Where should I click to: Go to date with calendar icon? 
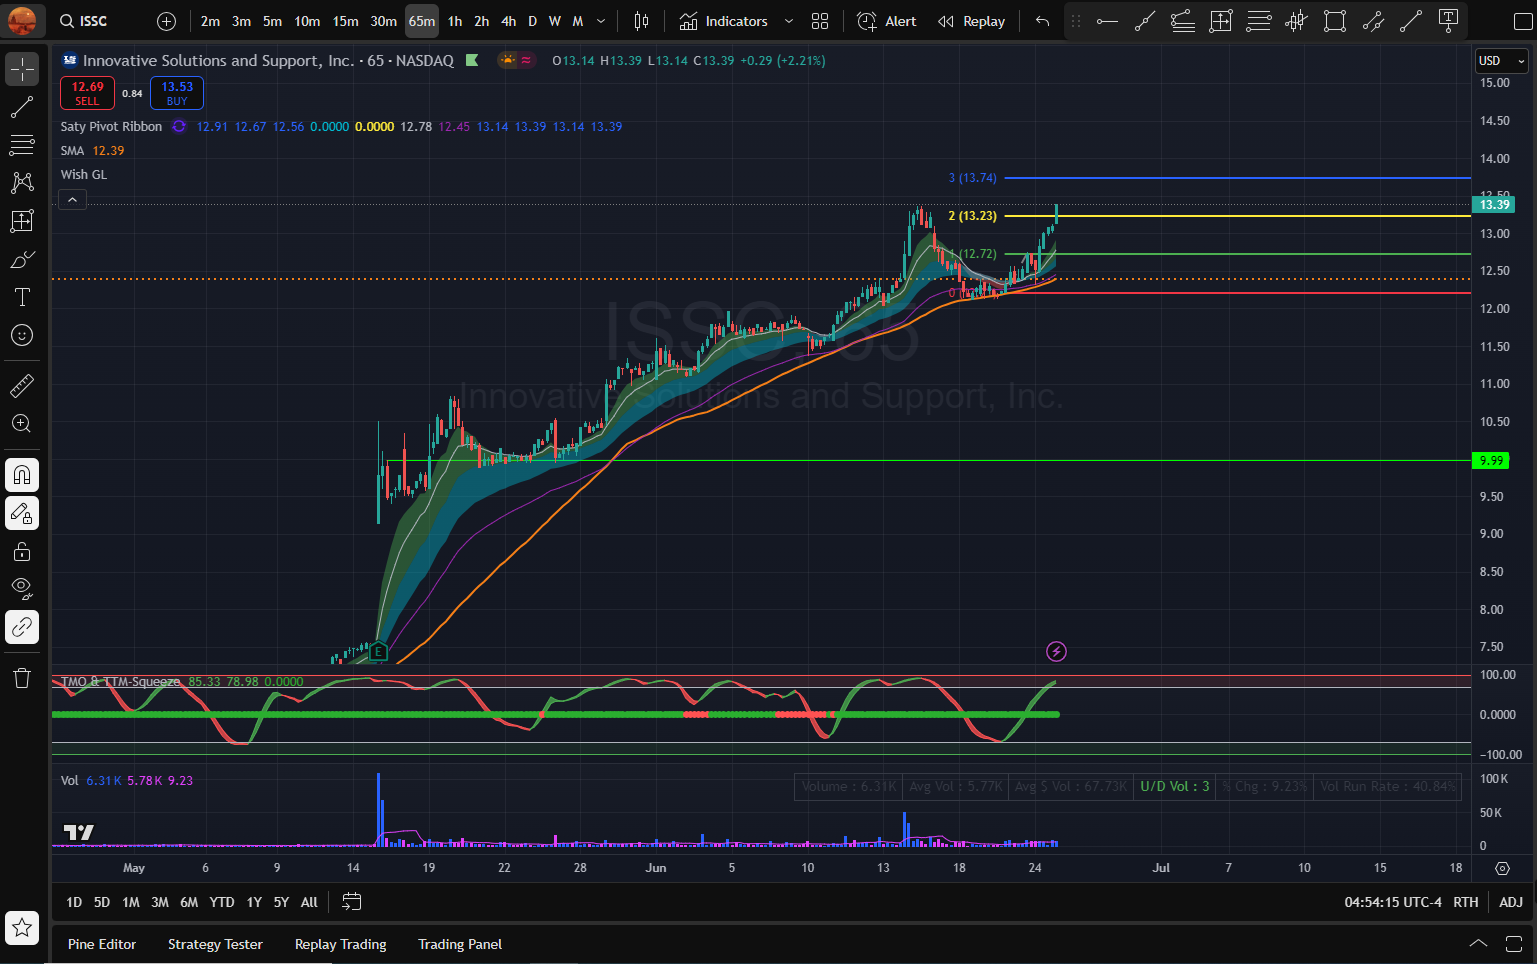[x=351, y=902]
